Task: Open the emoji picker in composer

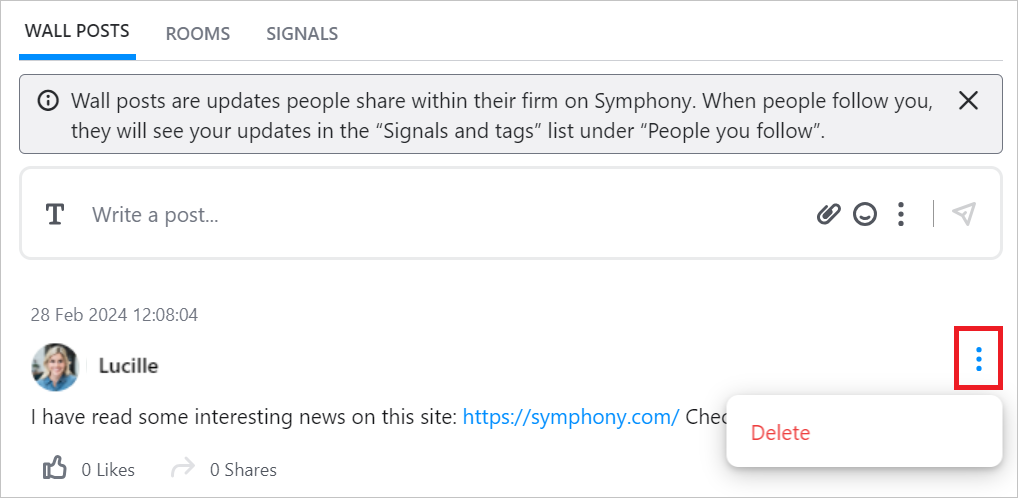Action: coord(865,214)
